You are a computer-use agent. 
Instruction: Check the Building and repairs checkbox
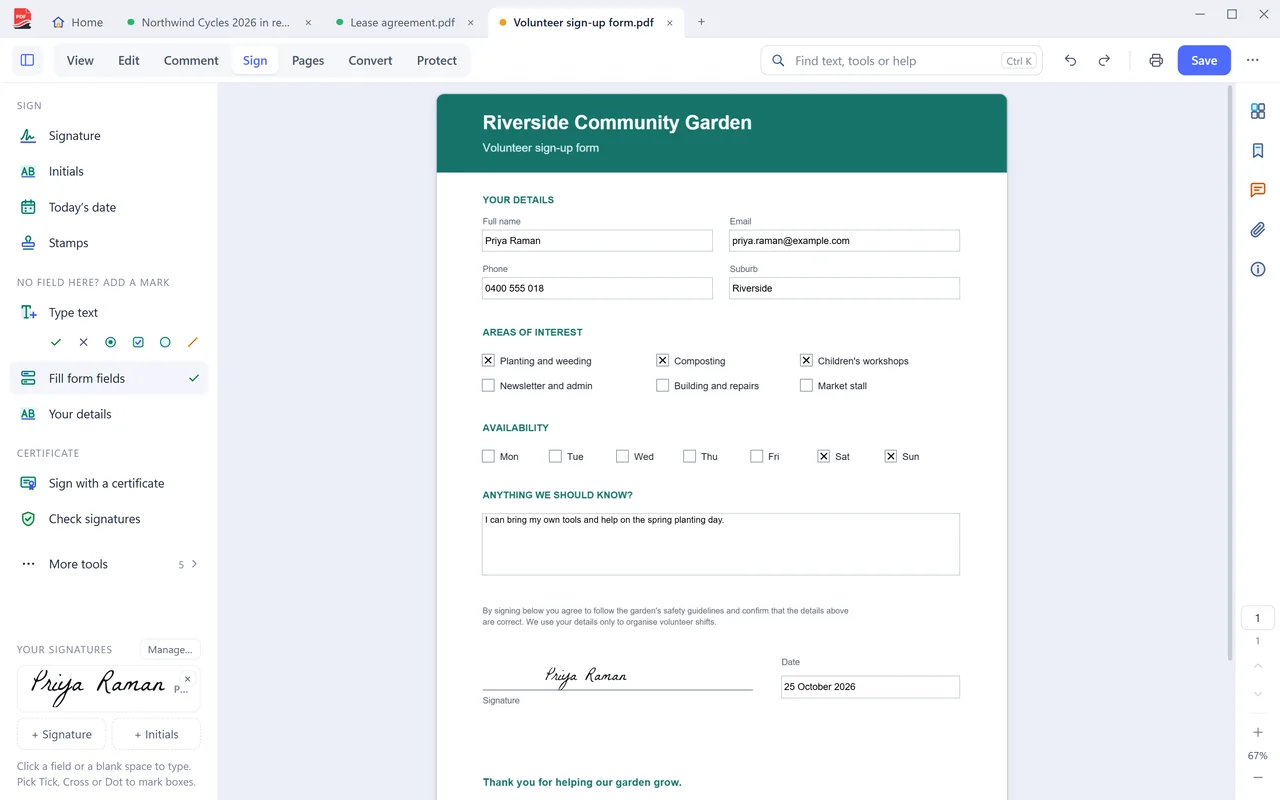tap(662, 385)
